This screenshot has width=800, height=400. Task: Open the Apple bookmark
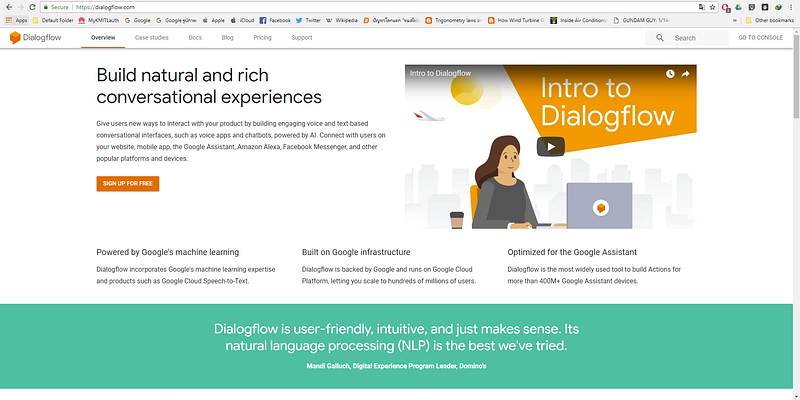point(213,20)
